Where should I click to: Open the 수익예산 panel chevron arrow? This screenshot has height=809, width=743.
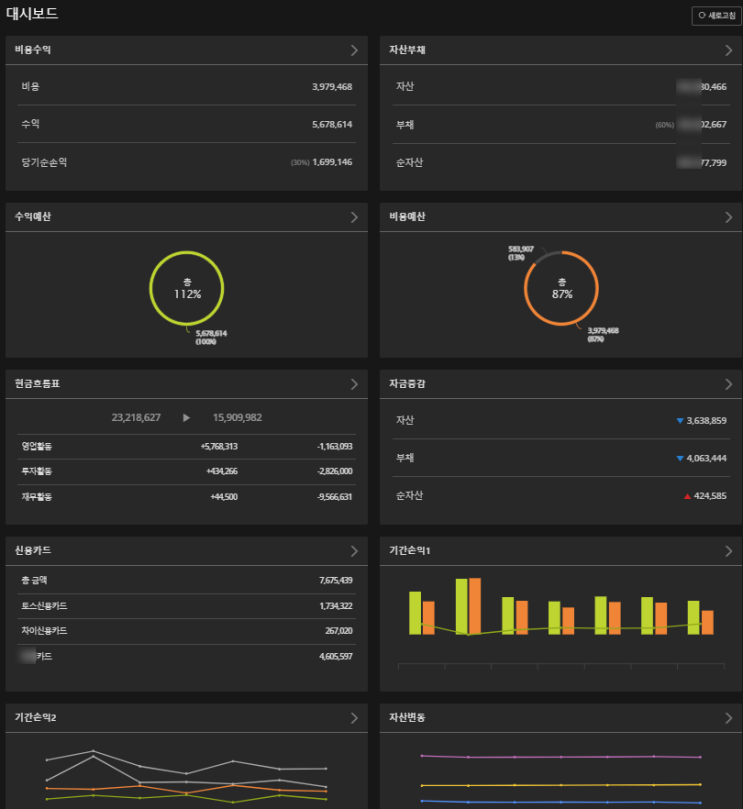point(354,217)
